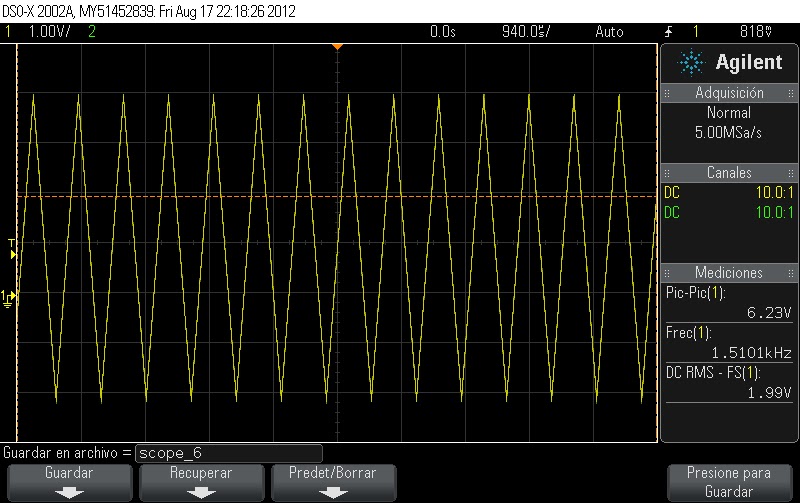Screen dimensions: 800x503
Task: Click the rising edge trigger slope icon
Action: (669, 32)
